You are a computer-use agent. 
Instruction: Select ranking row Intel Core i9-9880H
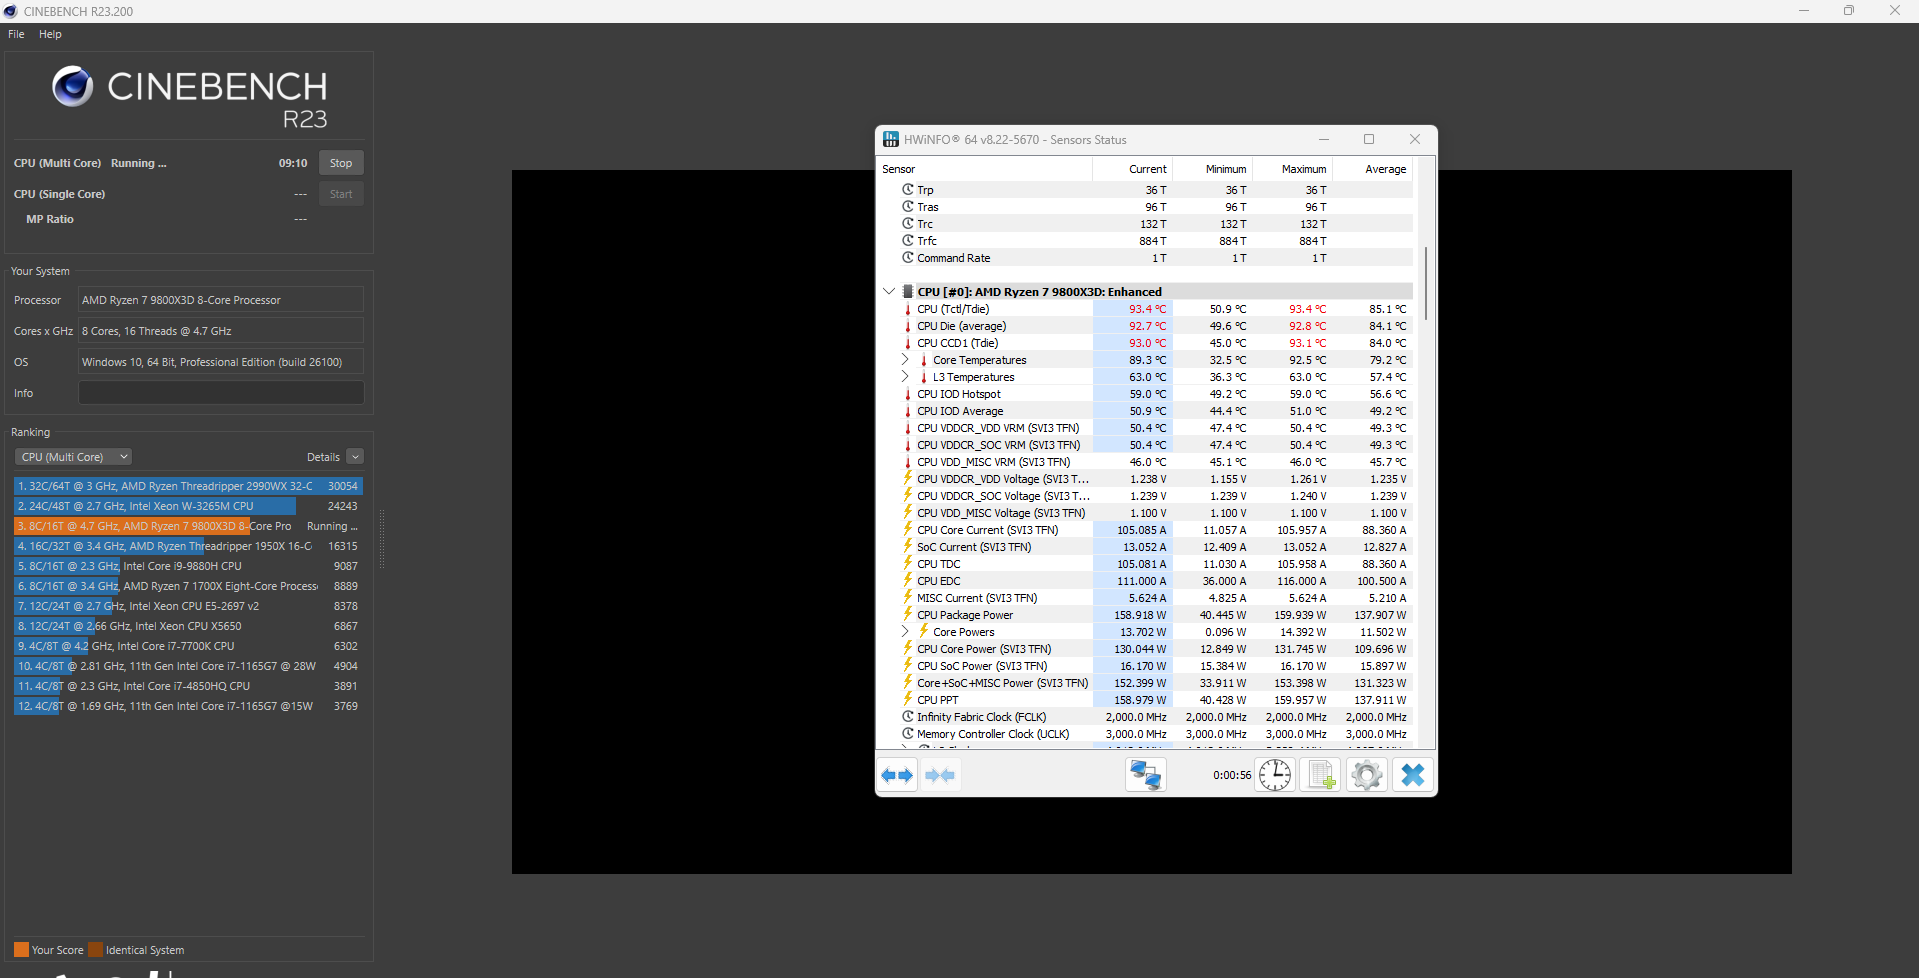(x=188, y=566)
